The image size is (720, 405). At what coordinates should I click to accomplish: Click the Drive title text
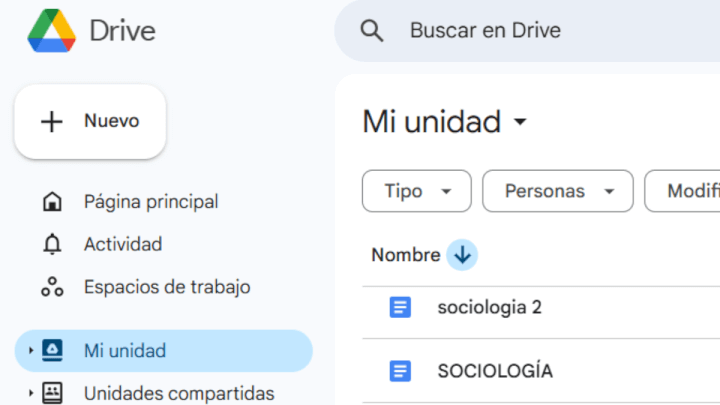[x=123, y=31]
